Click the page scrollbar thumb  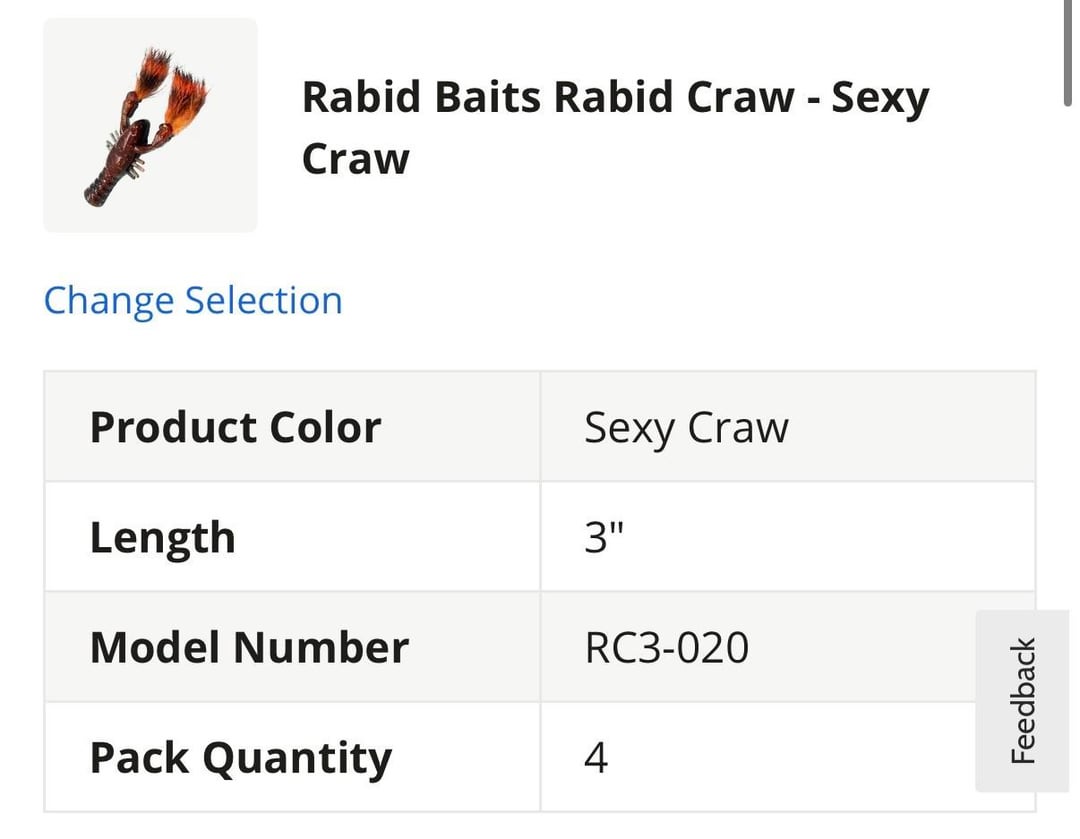1067,52
